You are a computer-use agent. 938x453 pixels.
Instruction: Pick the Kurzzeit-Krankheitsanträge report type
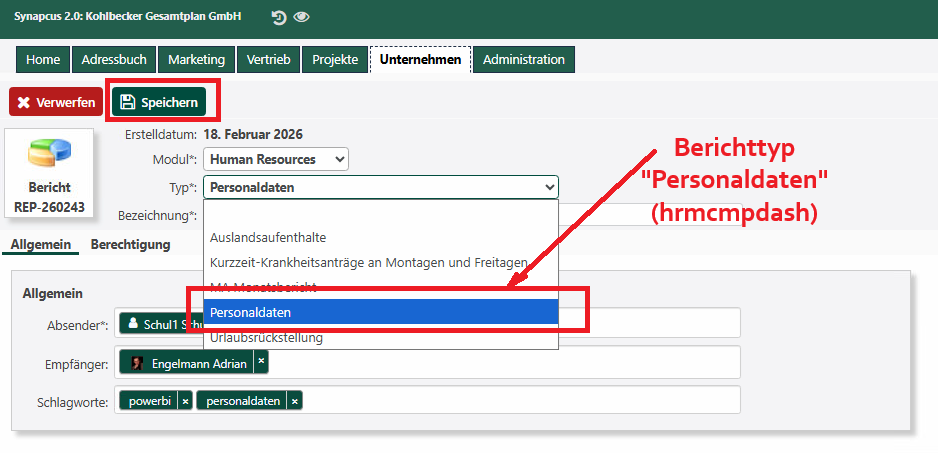[x=368, y=262]
